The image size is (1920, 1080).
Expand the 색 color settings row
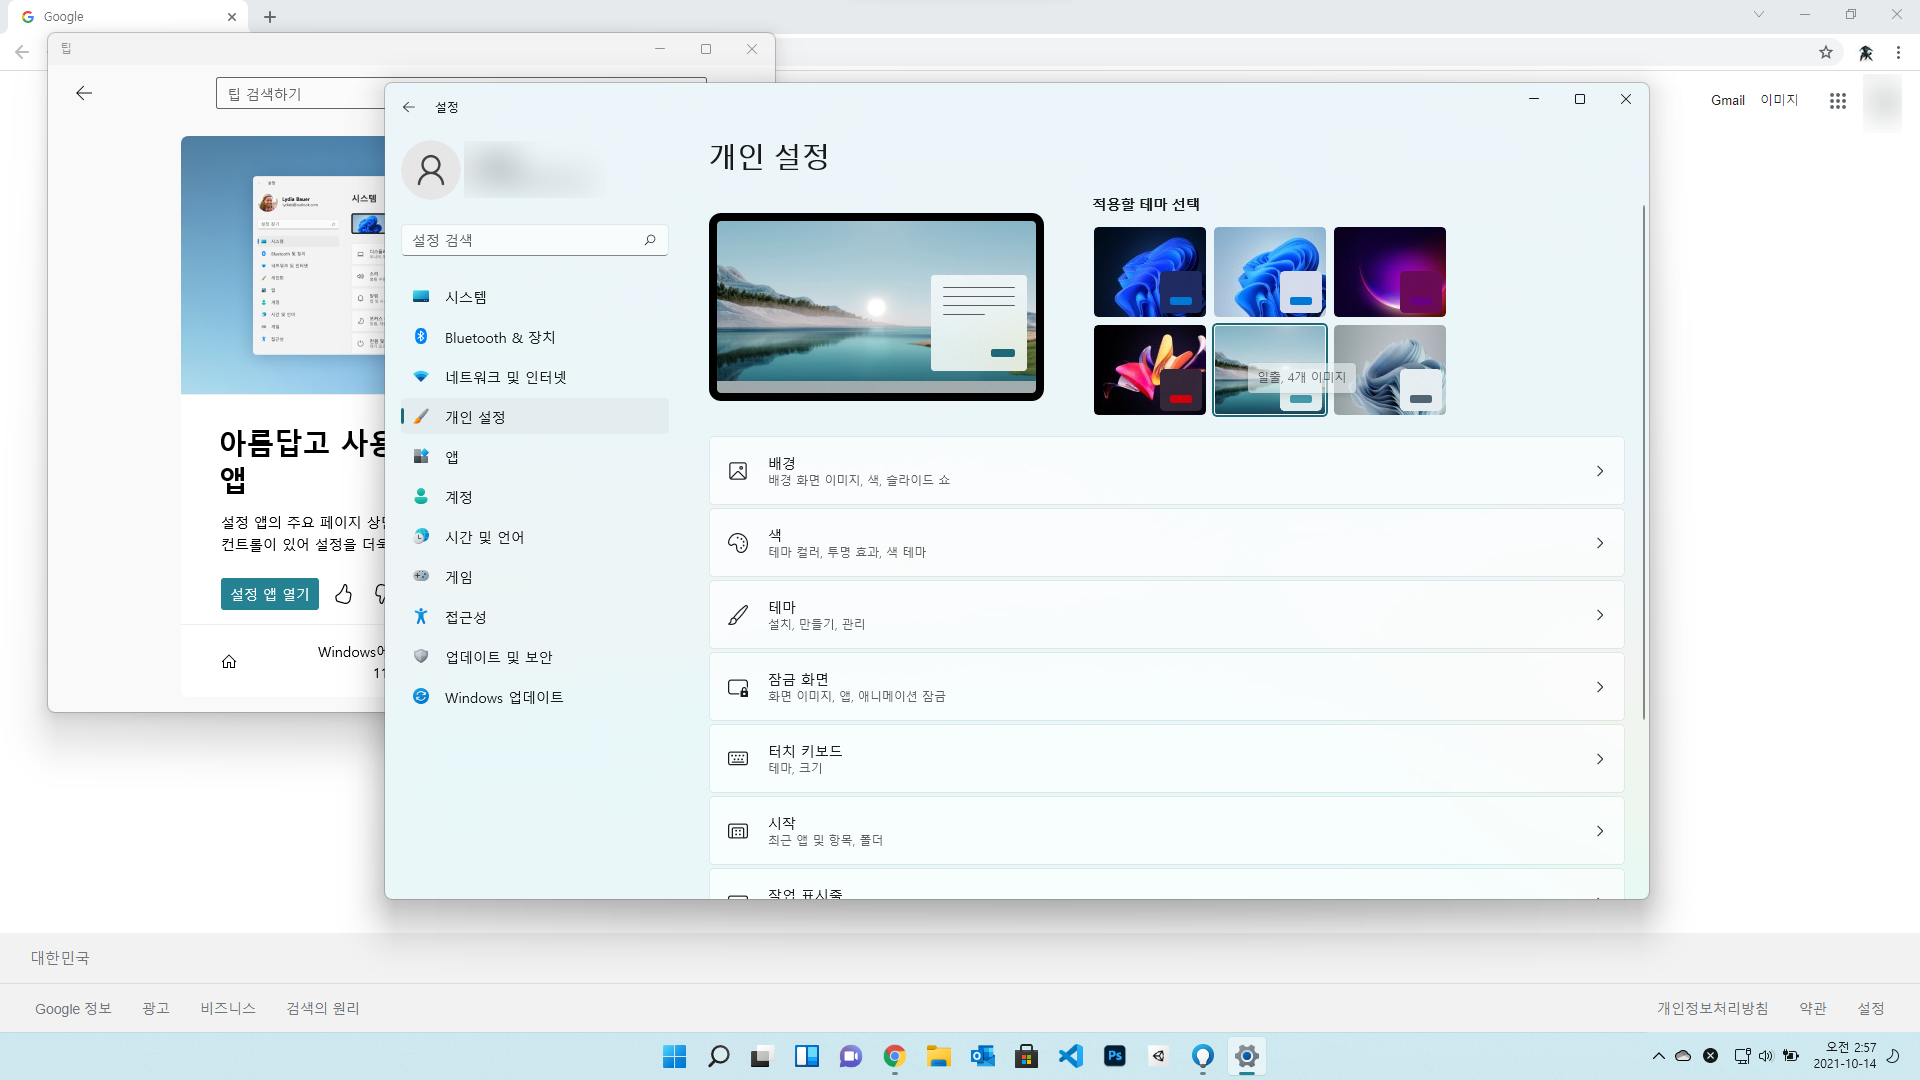1166,543
